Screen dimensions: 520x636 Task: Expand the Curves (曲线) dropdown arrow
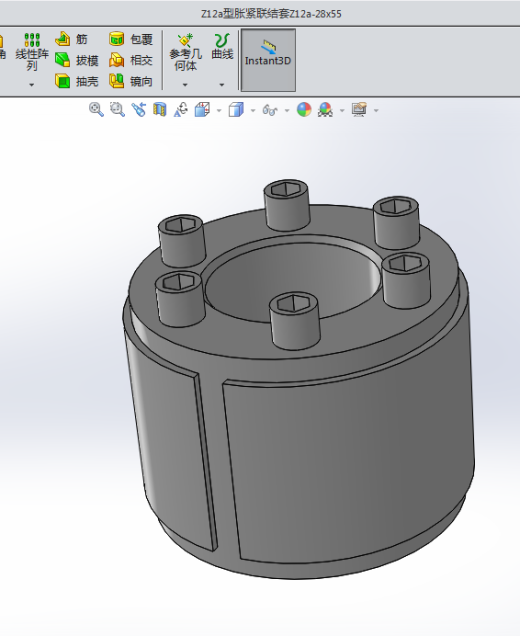tap(221, 85)
